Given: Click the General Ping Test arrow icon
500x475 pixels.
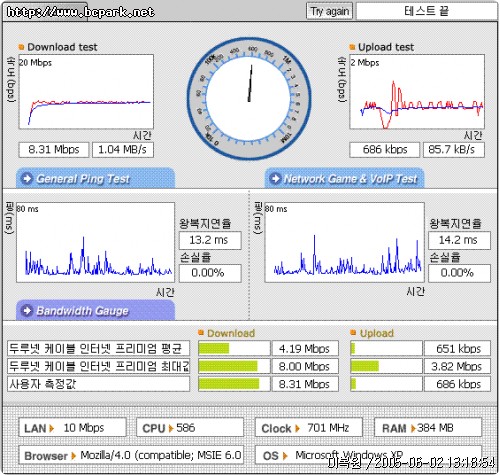Looking at the screenshot, I should (x=27, y=179).
